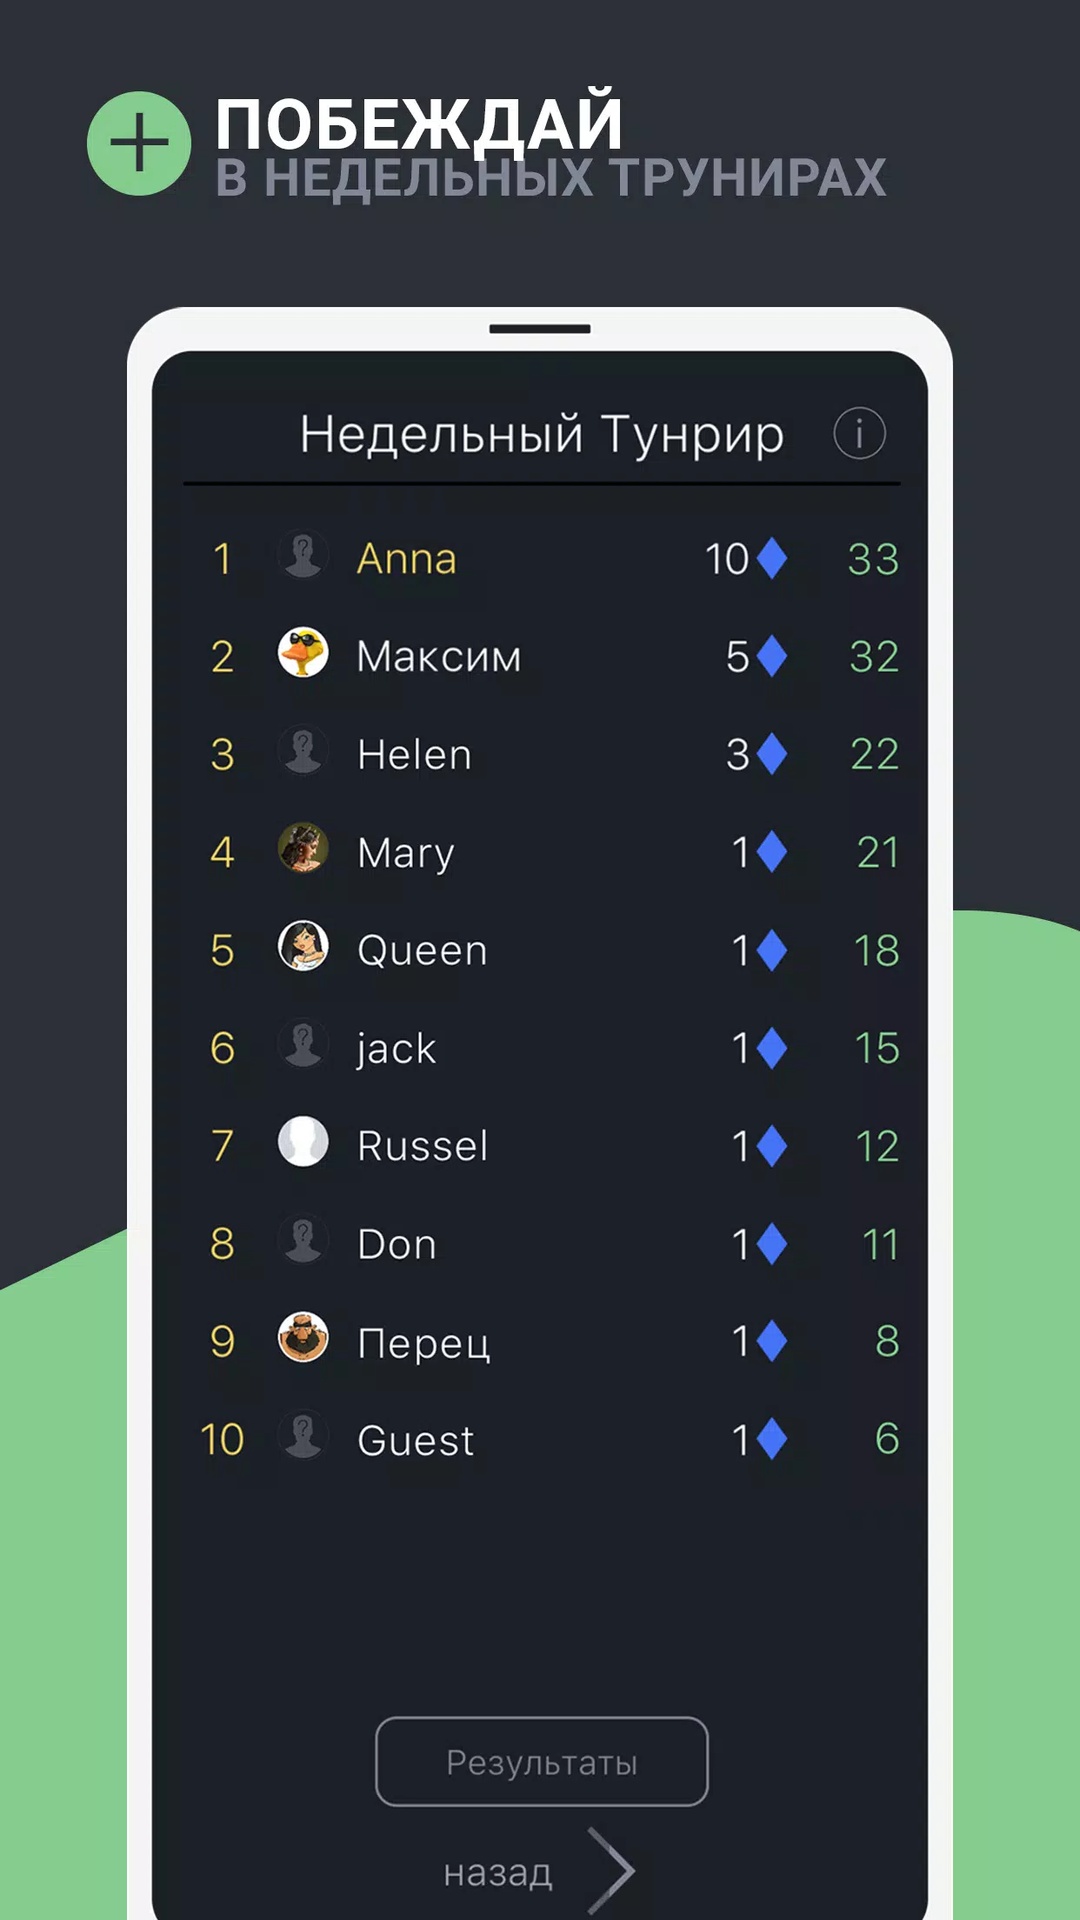The image size is (1080, 1920).
Task: Tap Mary's portrait avatar
Action: [x=303, y=849]
